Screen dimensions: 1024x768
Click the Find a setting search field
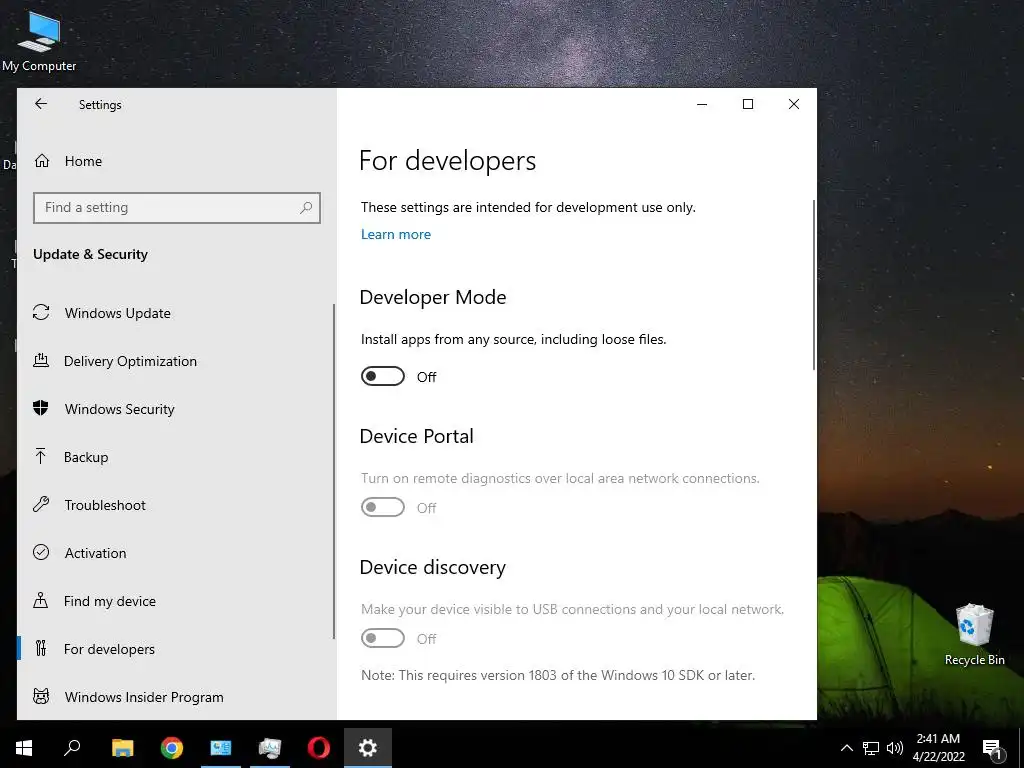coord(176,208)
